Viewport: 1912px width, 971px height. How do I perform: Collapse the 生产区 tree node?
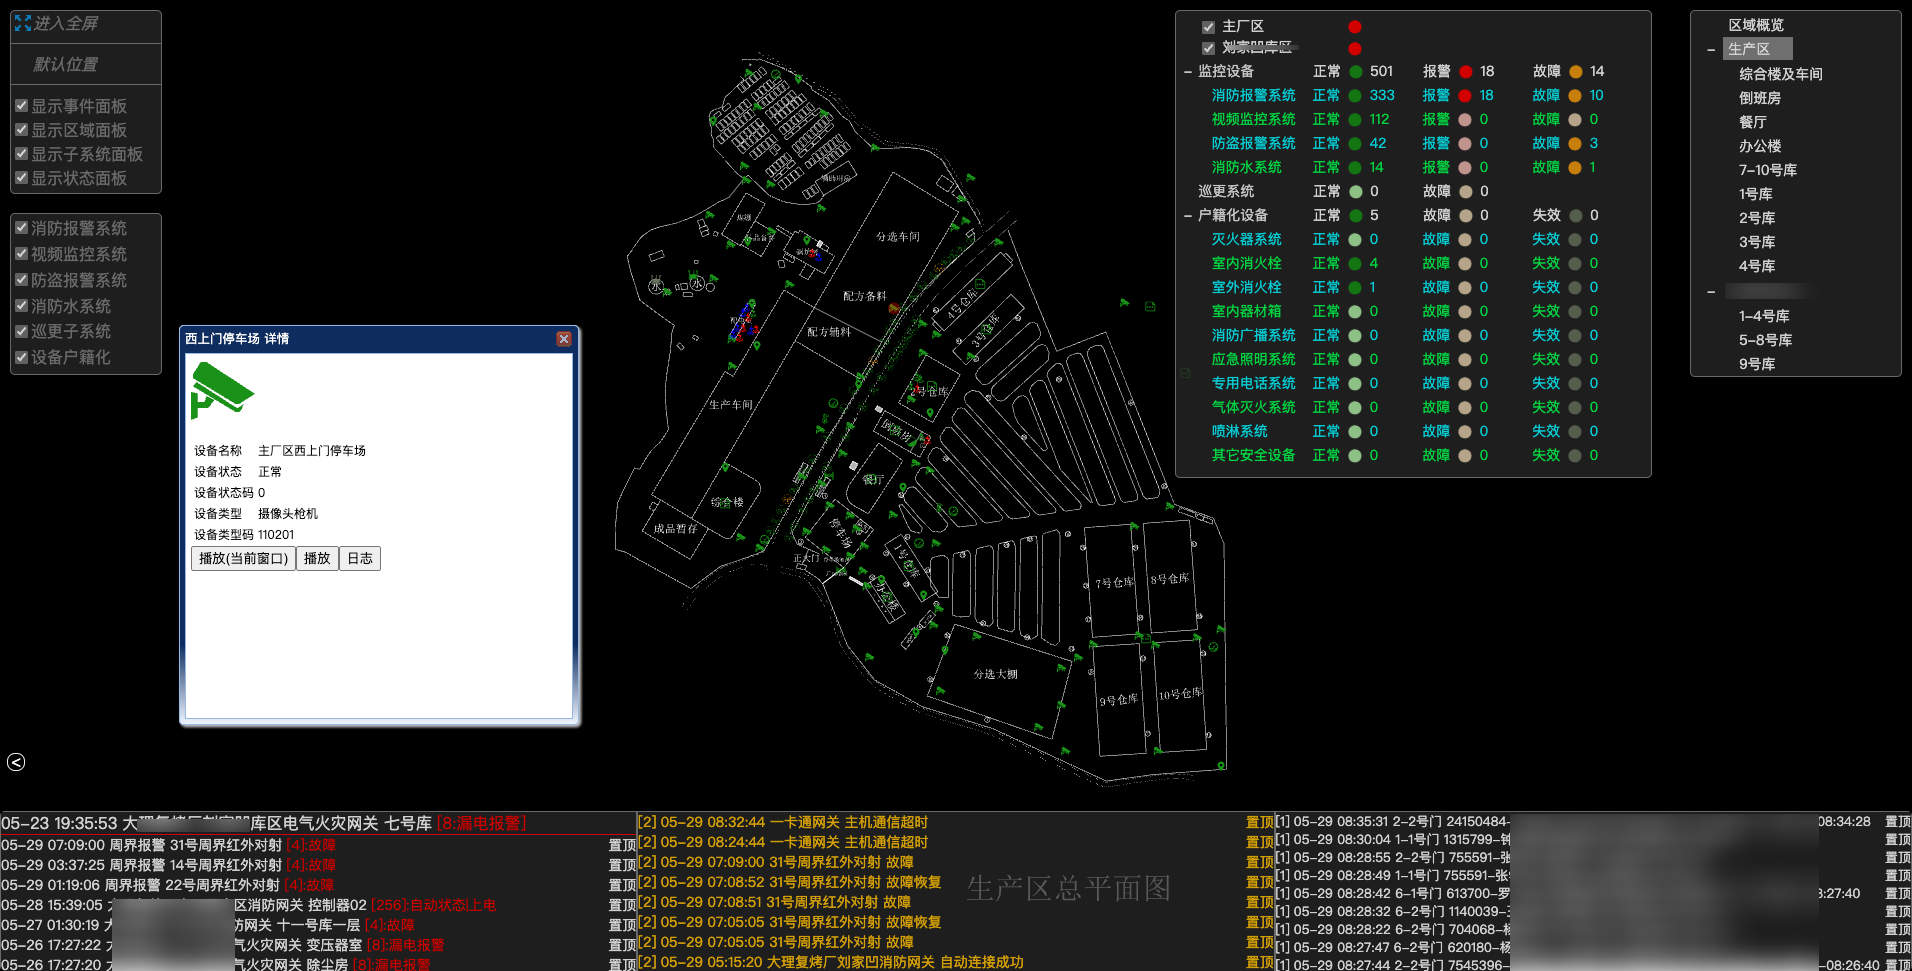click(x=1711, y=50)
